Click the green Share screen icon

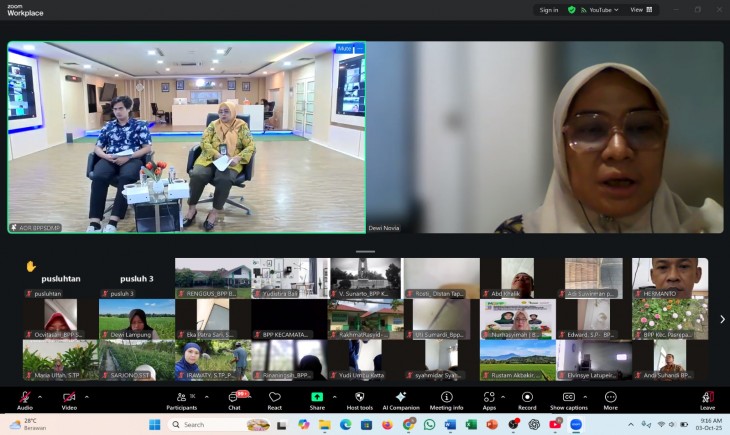(x=317, y=398)
